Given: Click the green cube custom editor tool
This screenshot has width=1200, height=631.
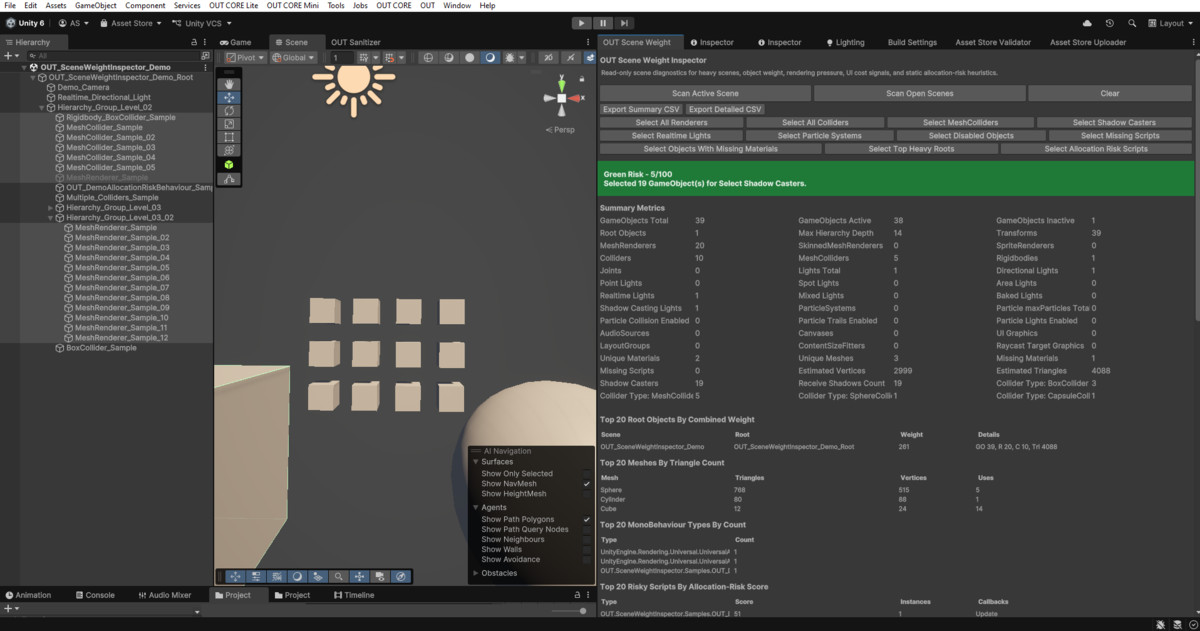Looking at the screenshot, I should coord(229,164).
